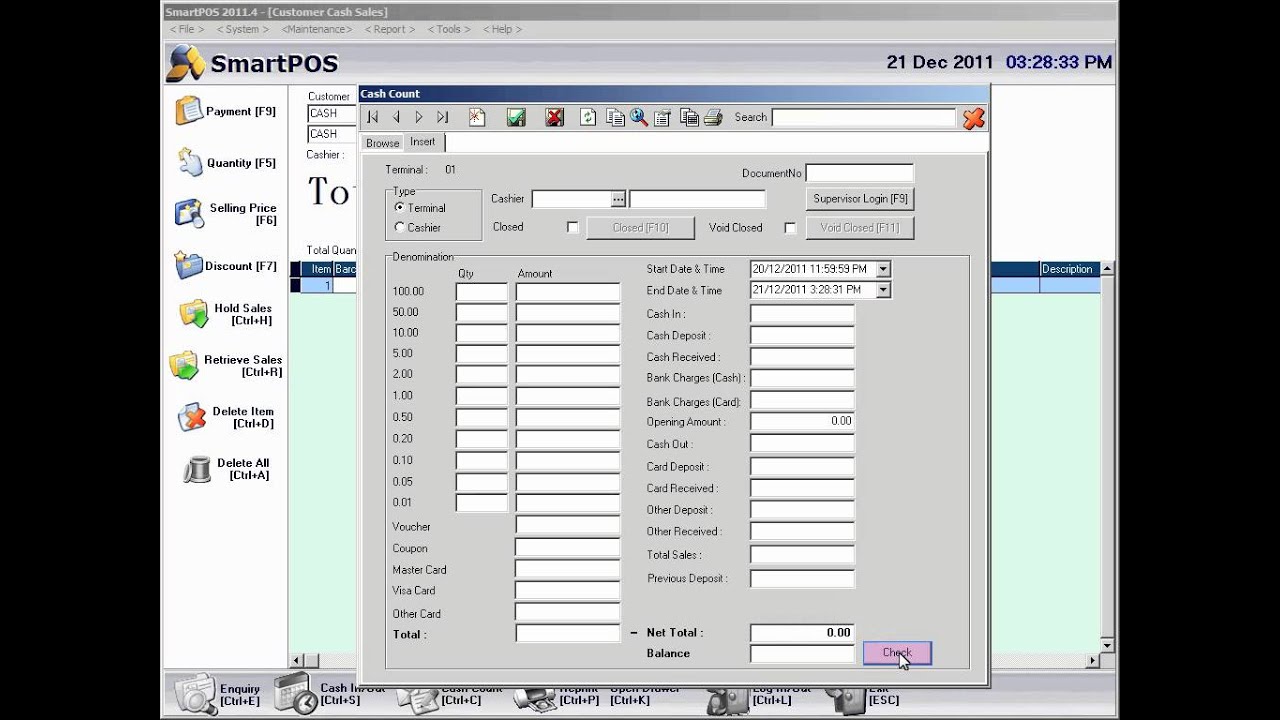Tick the Void Closed checkbox
The width and height of the screenshot is (1280, 720).
[x=790, y=228]
